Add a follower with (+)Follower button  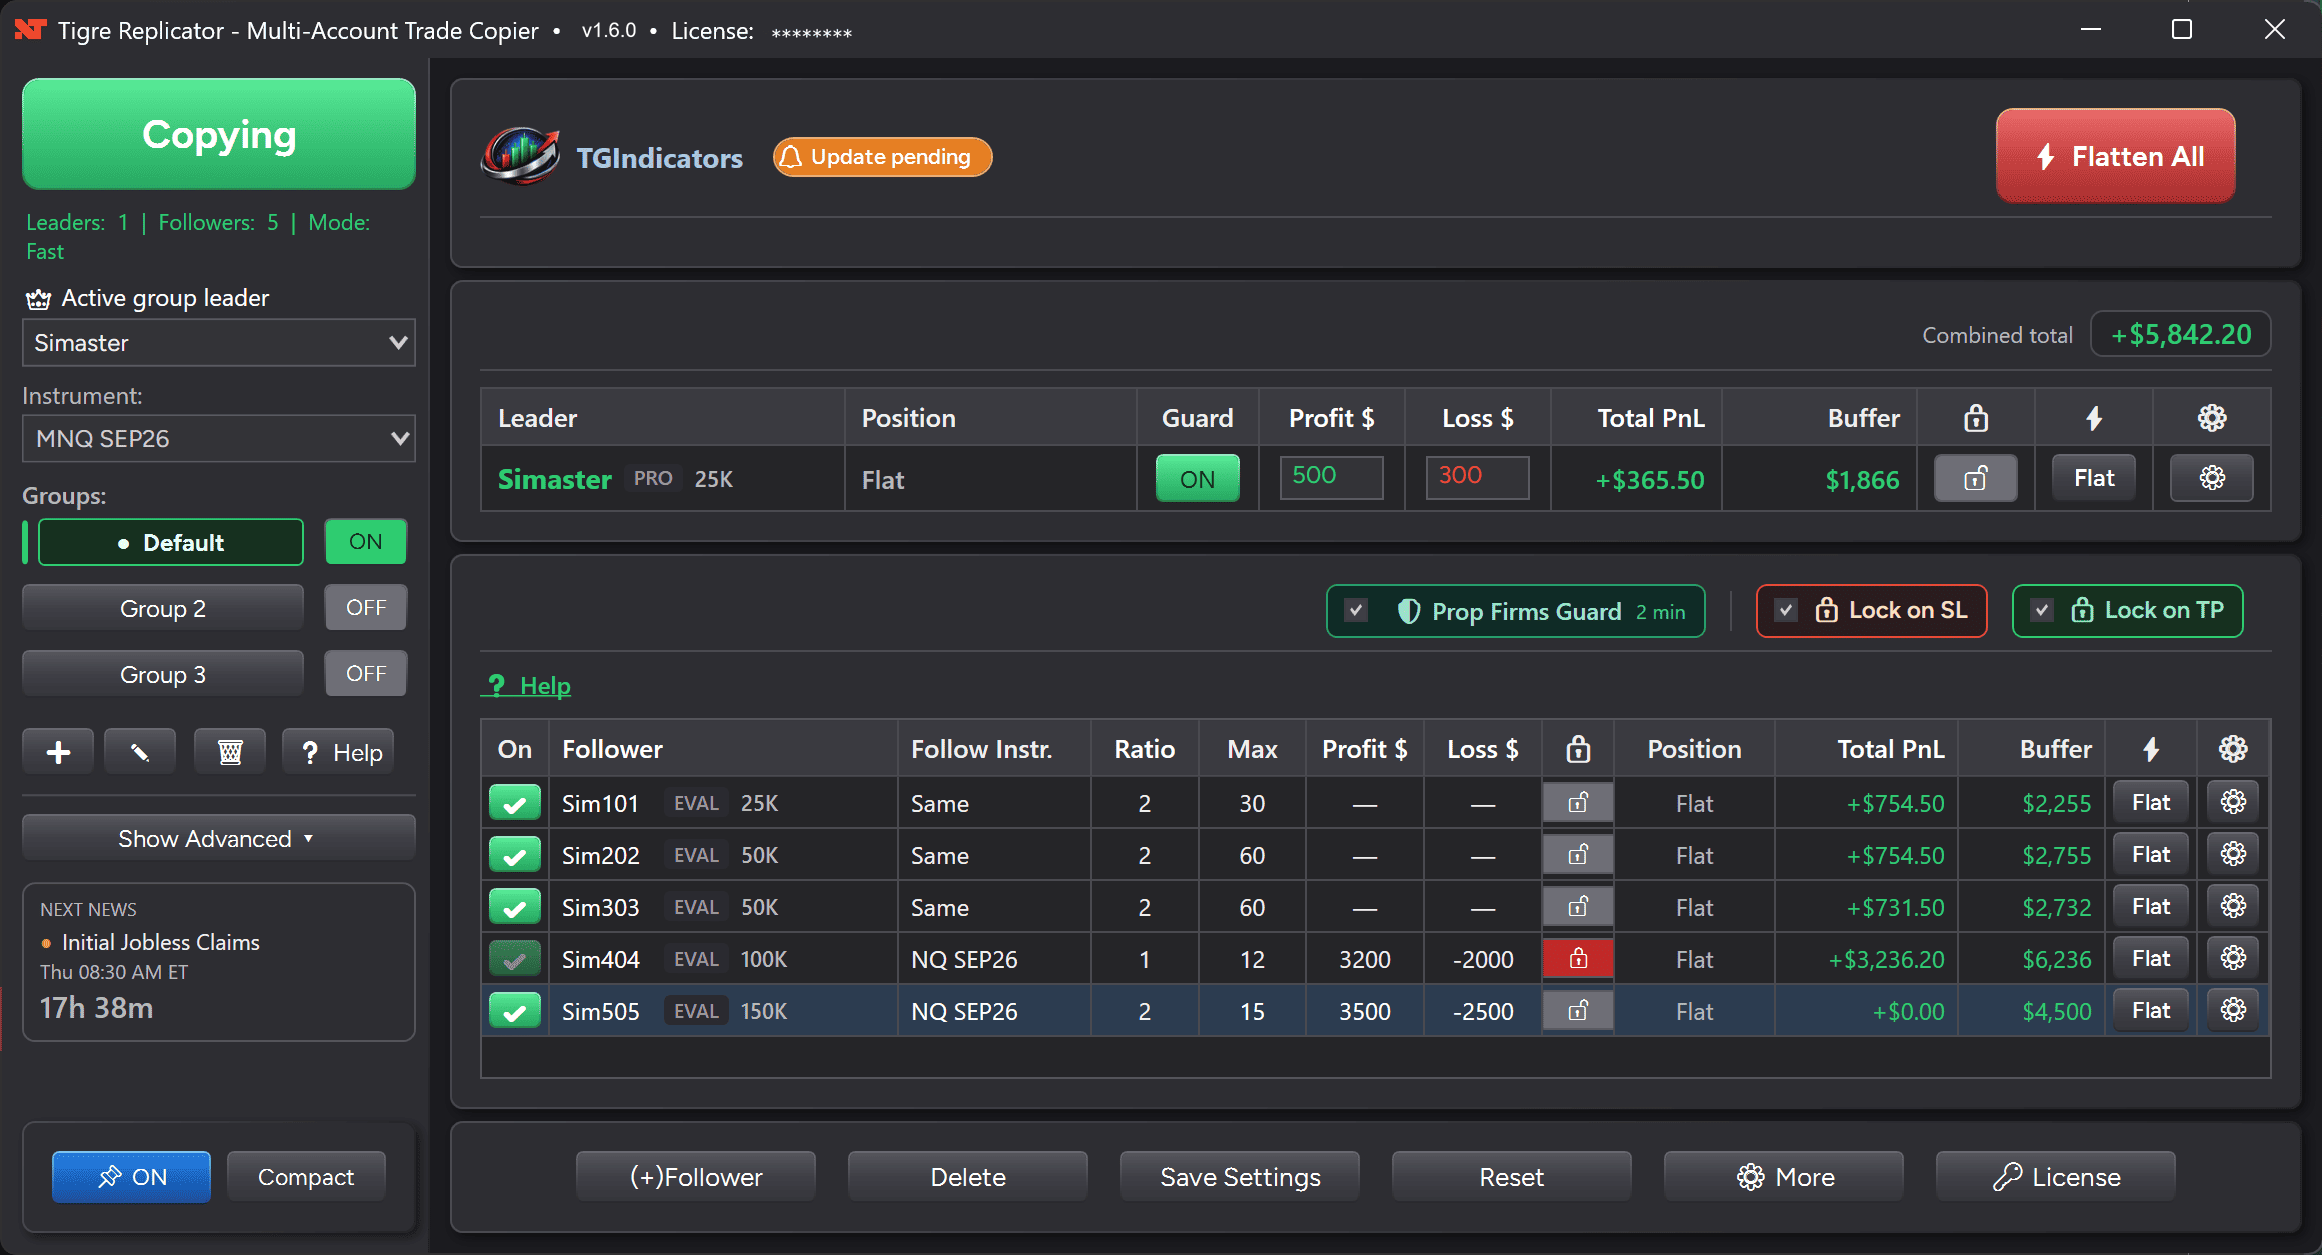pyautogui.click(x=696, y=1177)
